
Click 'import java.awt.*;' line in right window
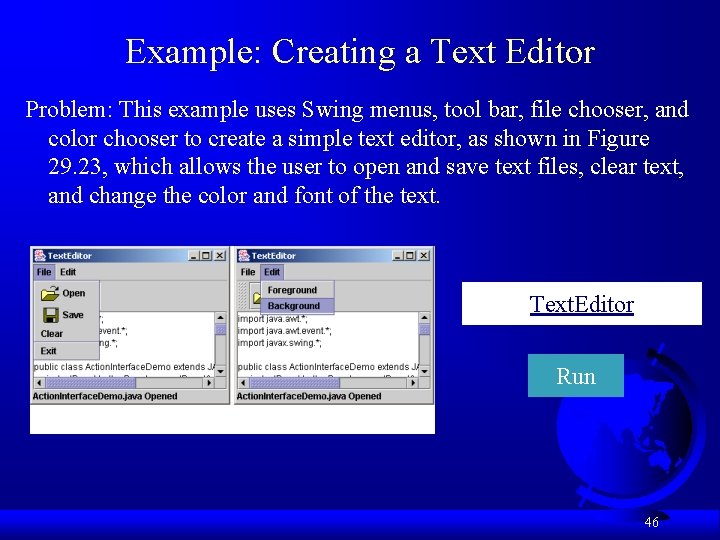click(x=273, y=319)
